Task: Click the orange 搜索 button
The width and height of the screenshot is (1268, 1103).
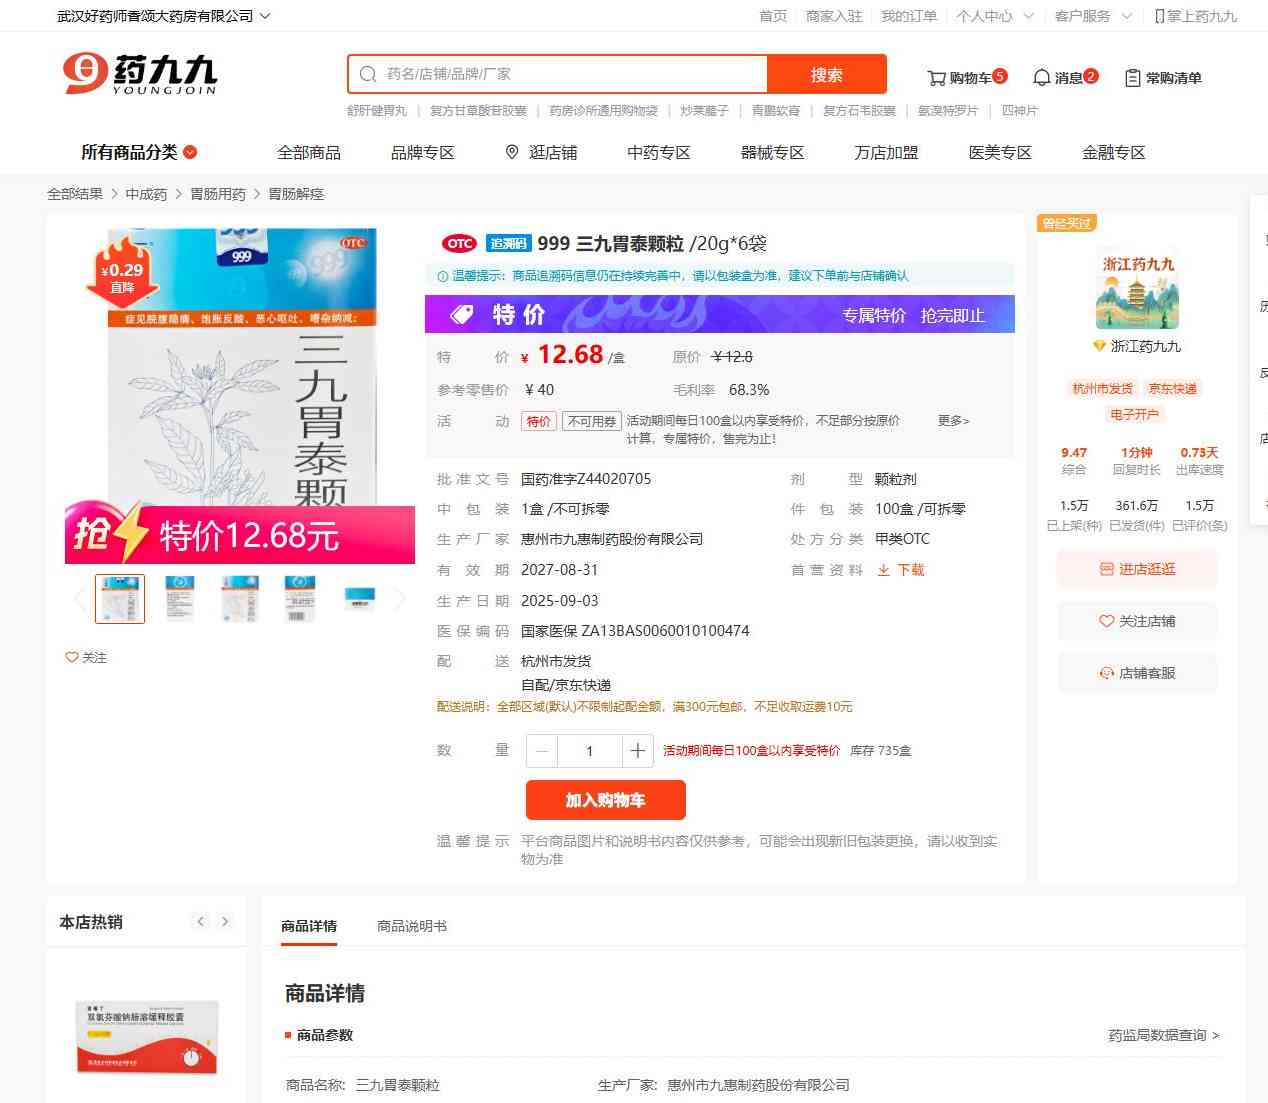Action: (x=826, y=75)
